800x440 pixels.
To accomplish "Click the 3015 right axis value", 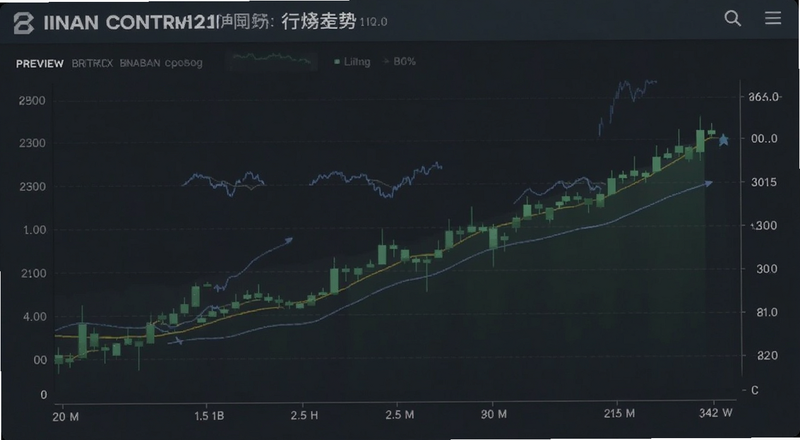I will tap(765, 182).
